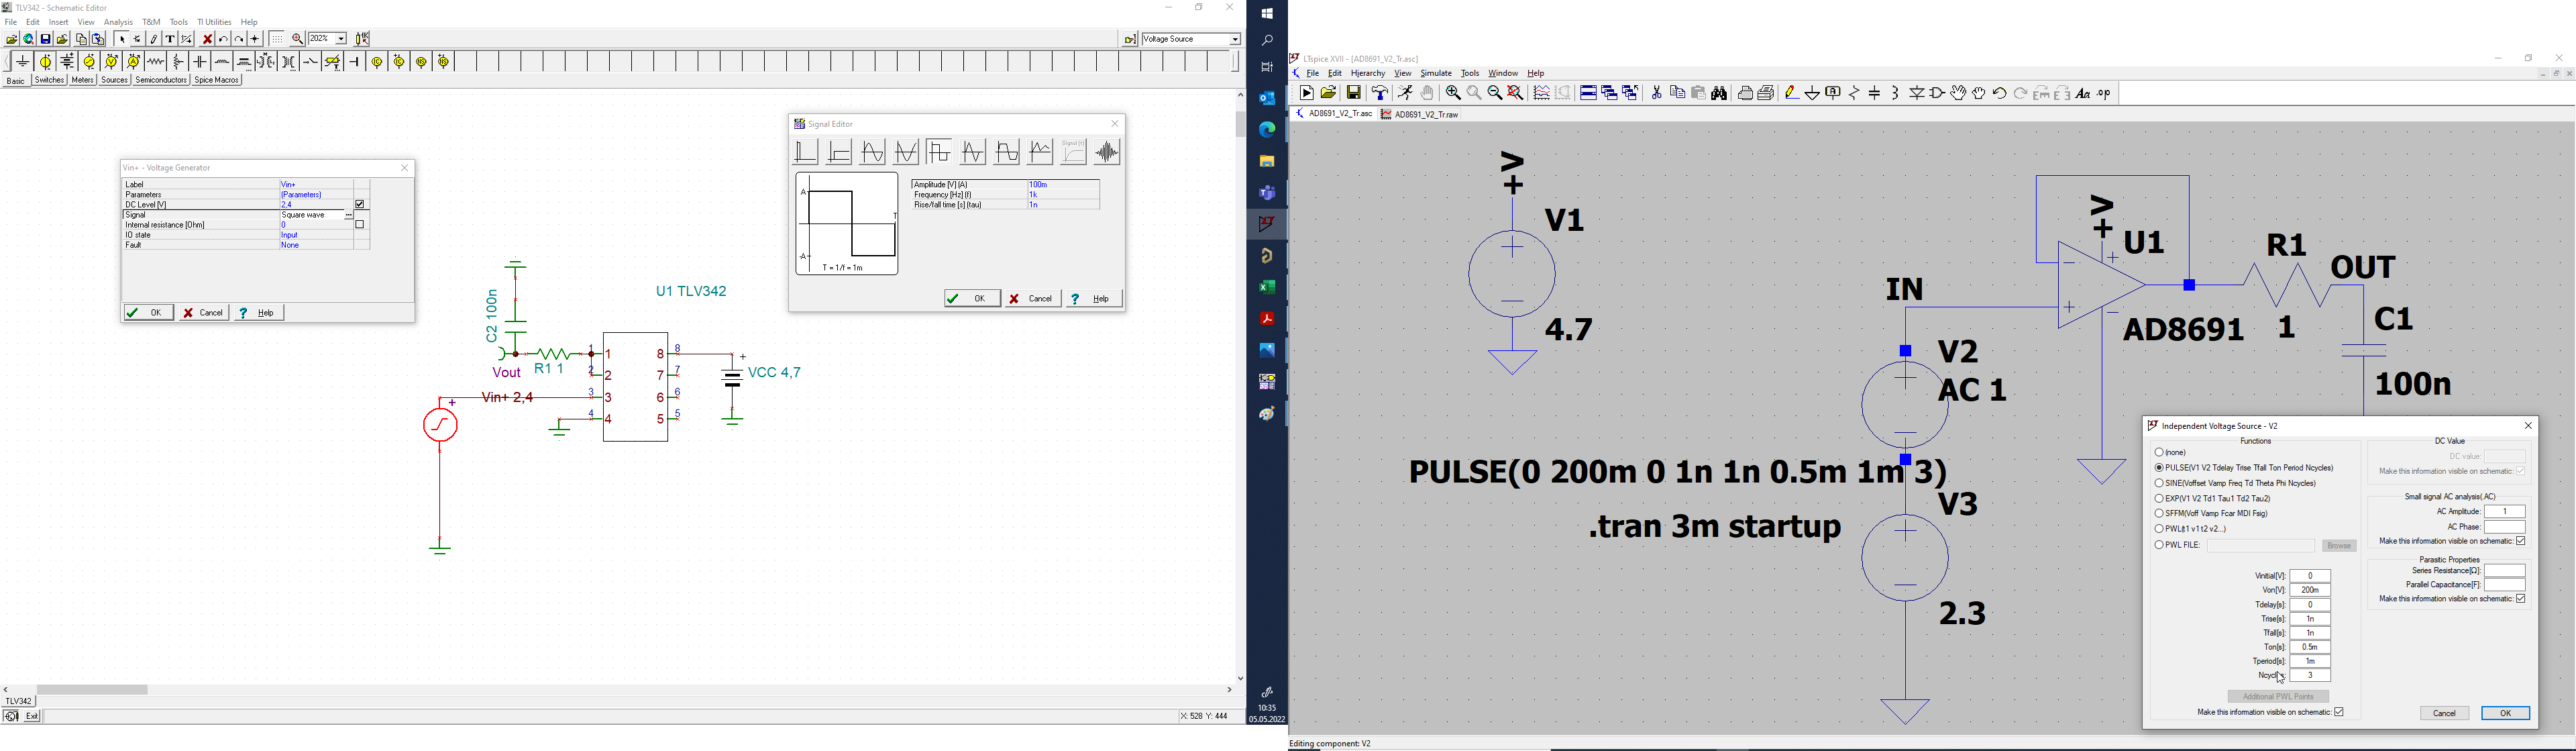Click OK in the Independent Voltage Source dialog

pos(2505,713)
